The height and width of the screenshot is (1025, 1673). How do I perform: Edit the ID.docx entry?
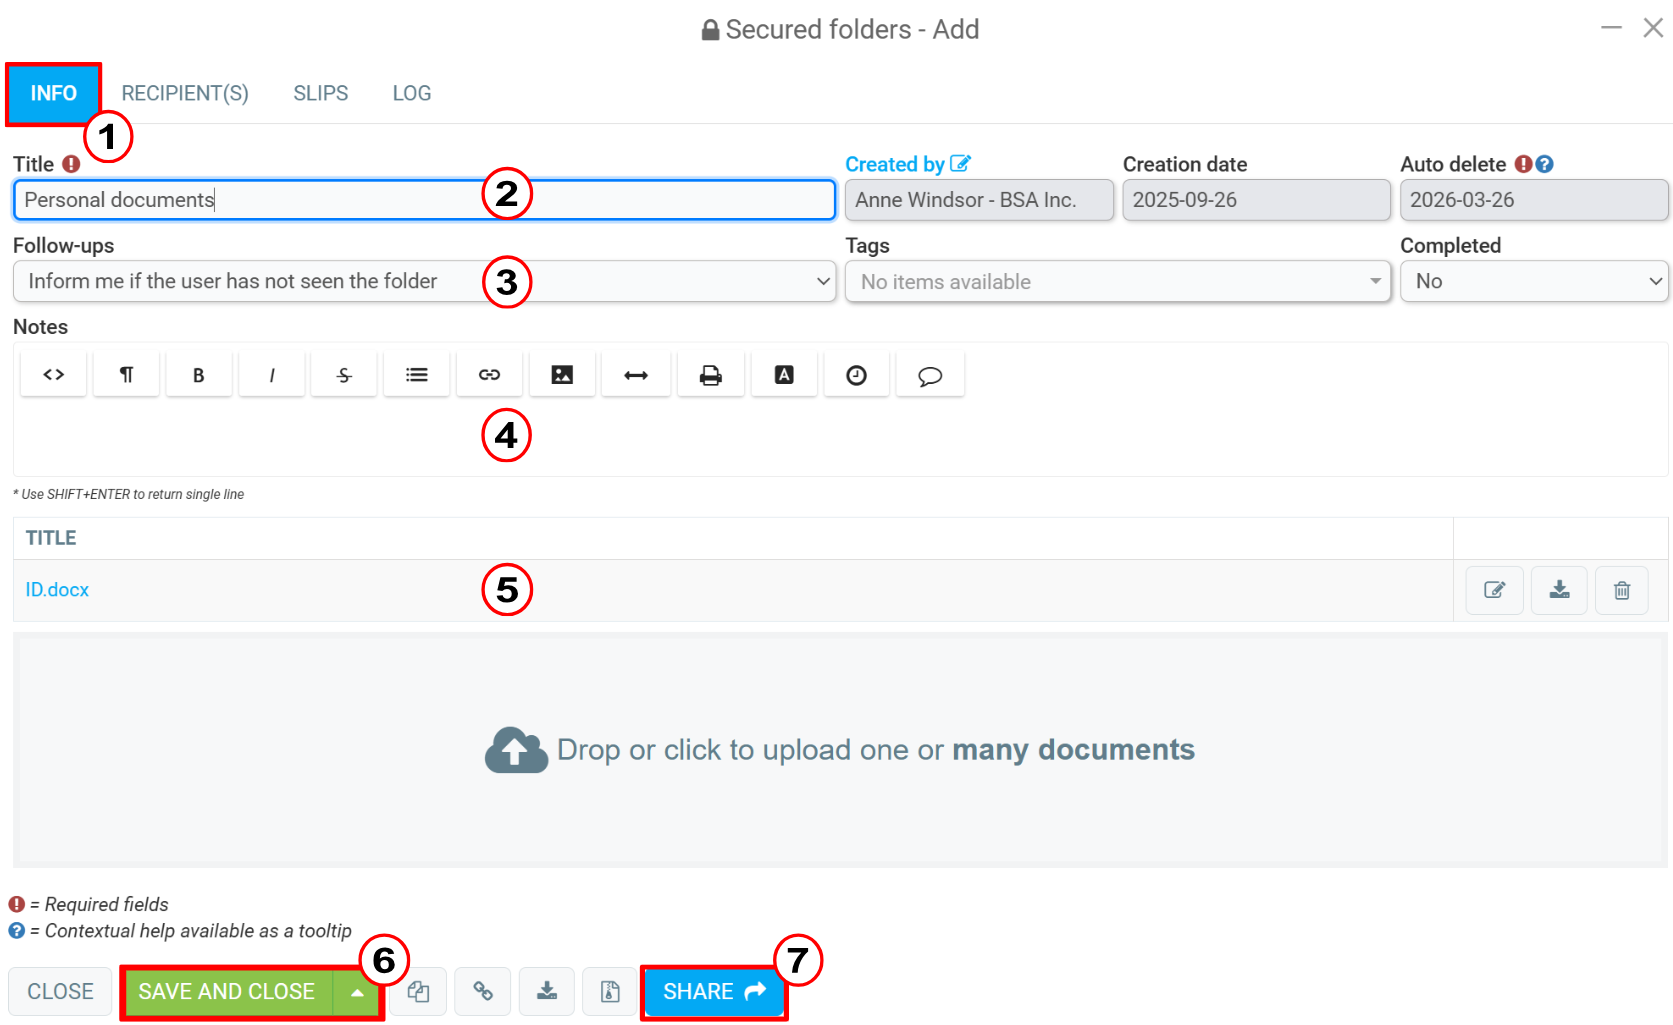point(1495,590)
